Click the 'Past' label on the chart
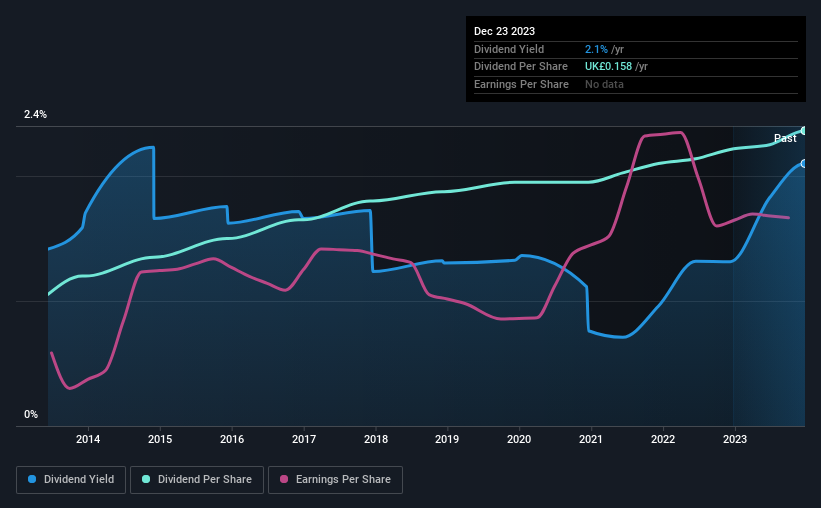Image resolution: width=821 pixels, height=508 pixels. pyautogui.click(x=785, y=138)
